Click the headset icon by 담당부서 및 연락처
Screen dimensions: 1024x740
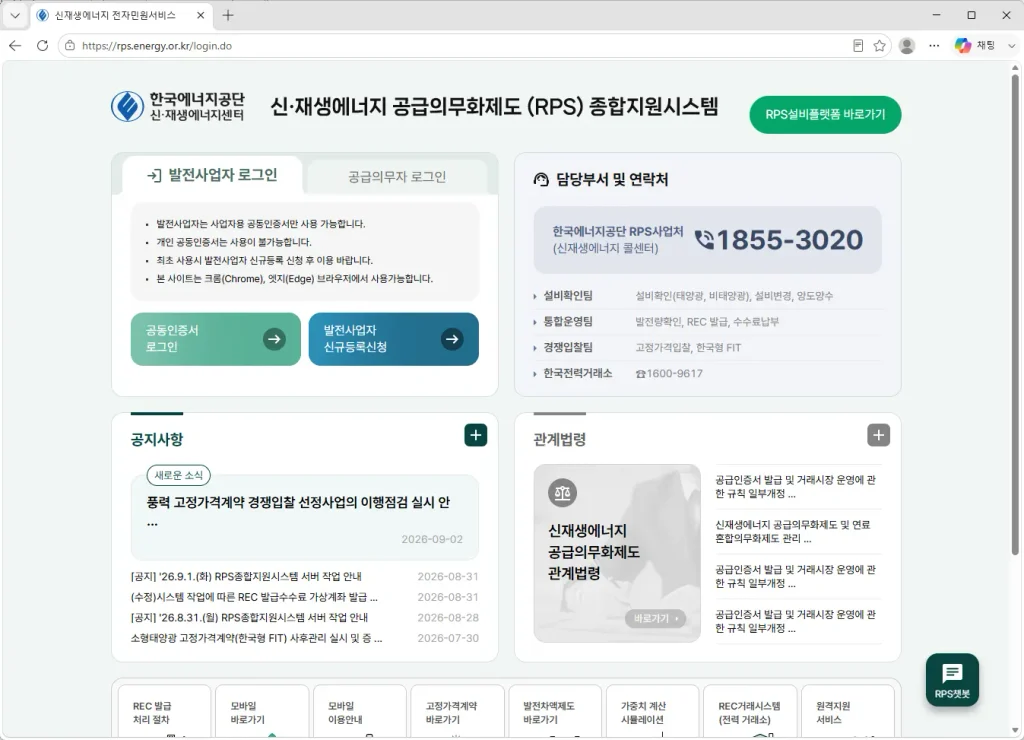[x=541, y=180]
